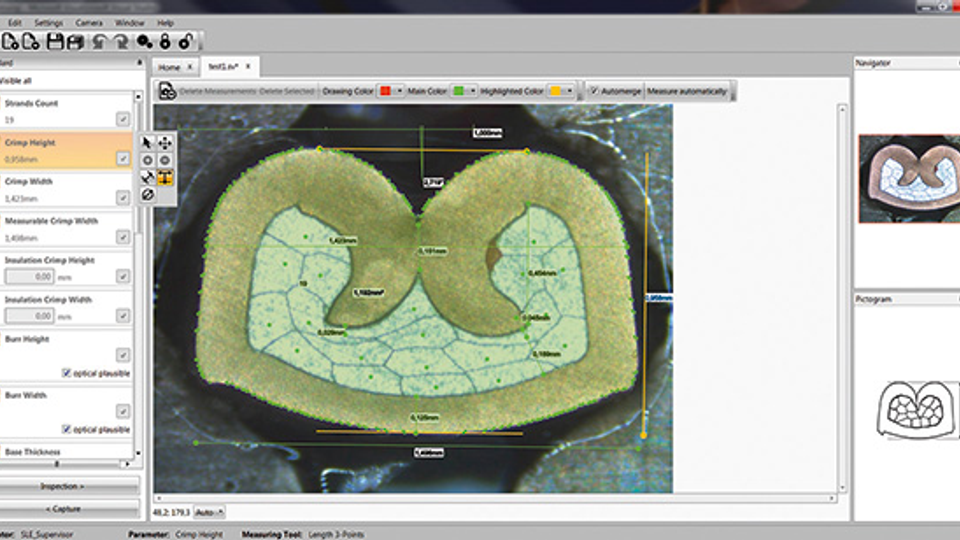Toggle the Strands Count checkmark box
Viewport: 960px width, 540px height.
(x=122, y=119)
